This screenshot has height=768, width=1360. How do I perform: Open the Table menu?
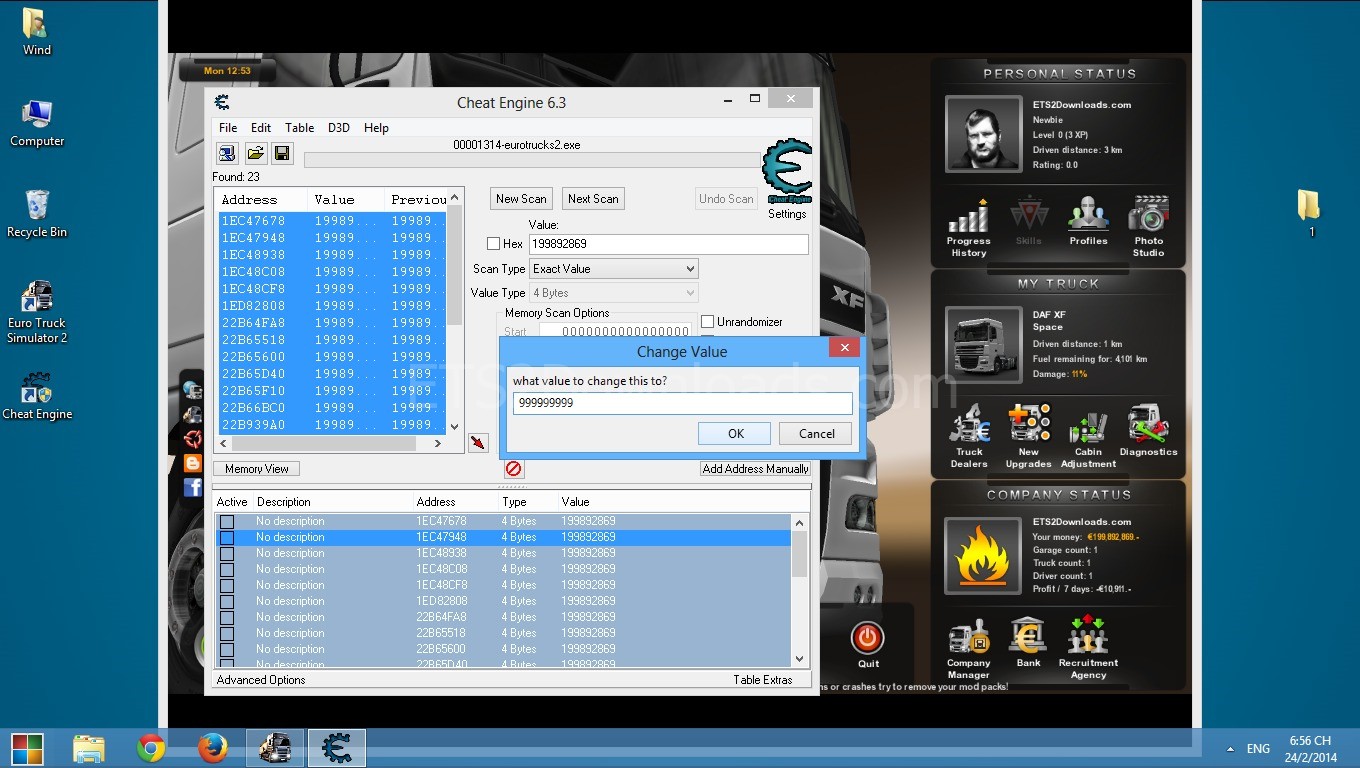tap(299, 128)
